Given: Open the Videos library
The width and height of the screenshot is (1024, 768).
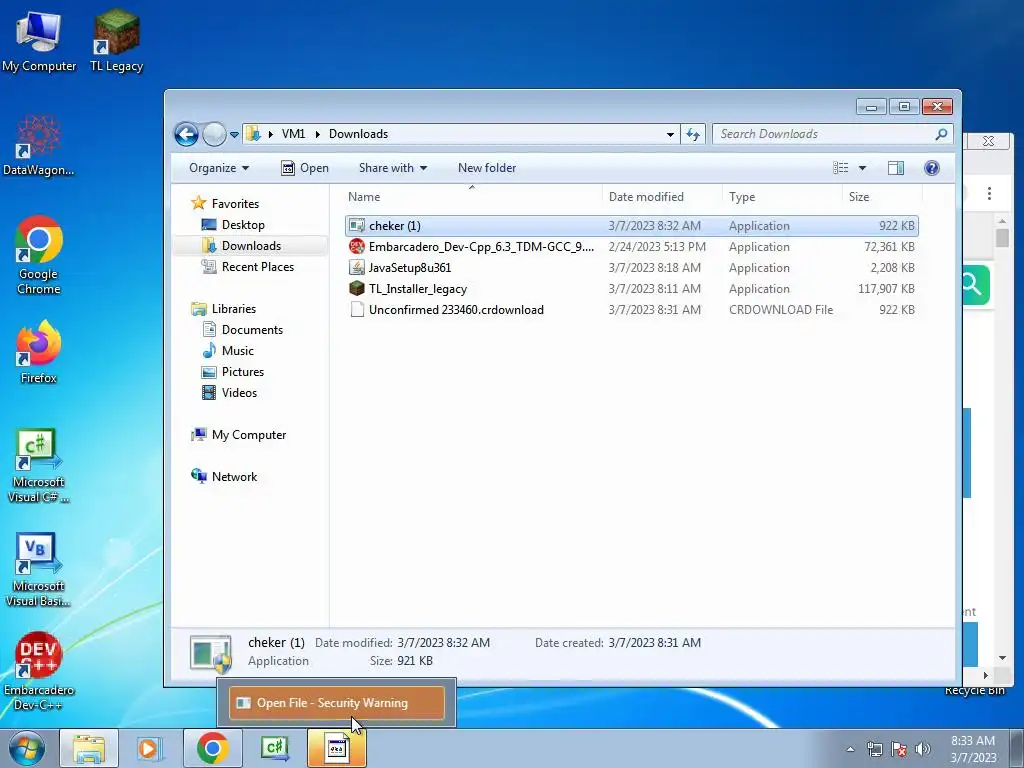Looking at the screenshot, I should pyautogui.click(x=229, y=392).
